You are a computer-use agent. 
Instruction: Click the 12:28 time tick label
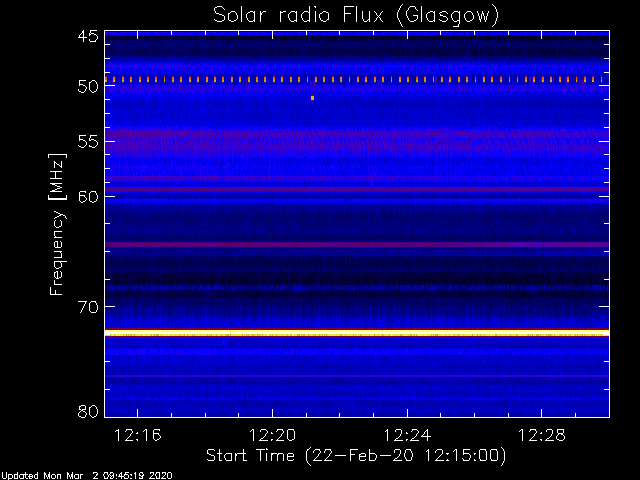pyautogui.click(x=542, y=435)
